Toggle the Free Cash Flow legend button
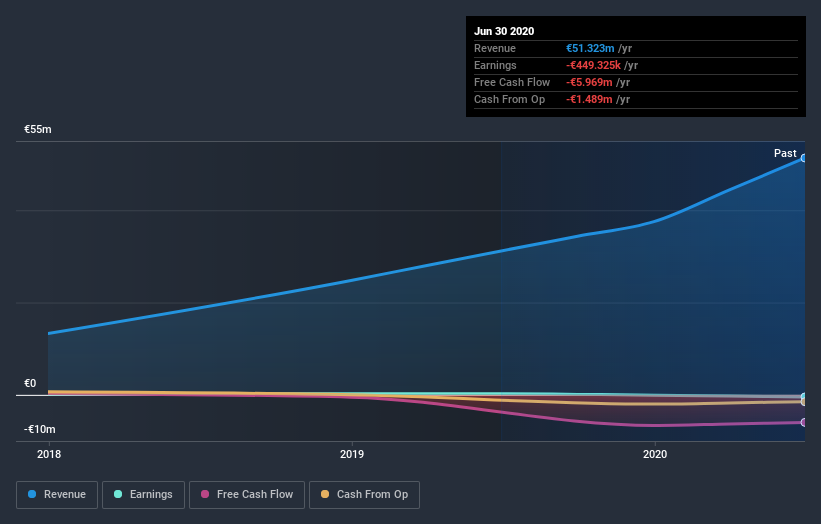 [x=247, y=495]
